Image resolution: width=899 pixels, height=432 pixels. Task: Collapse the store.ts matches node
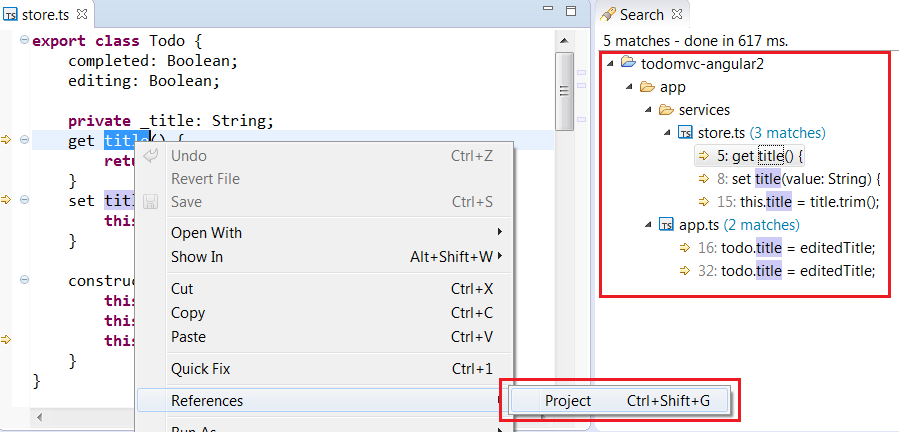[666, 133]
